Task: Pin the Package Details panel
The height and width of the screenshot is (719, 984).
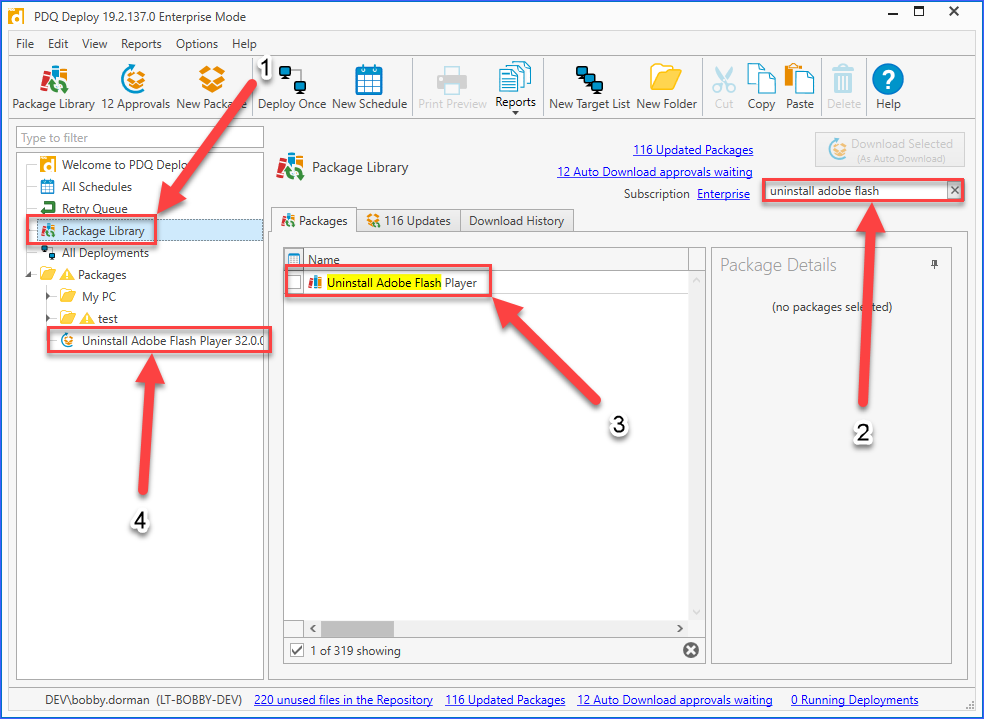Action: point(934,265)
